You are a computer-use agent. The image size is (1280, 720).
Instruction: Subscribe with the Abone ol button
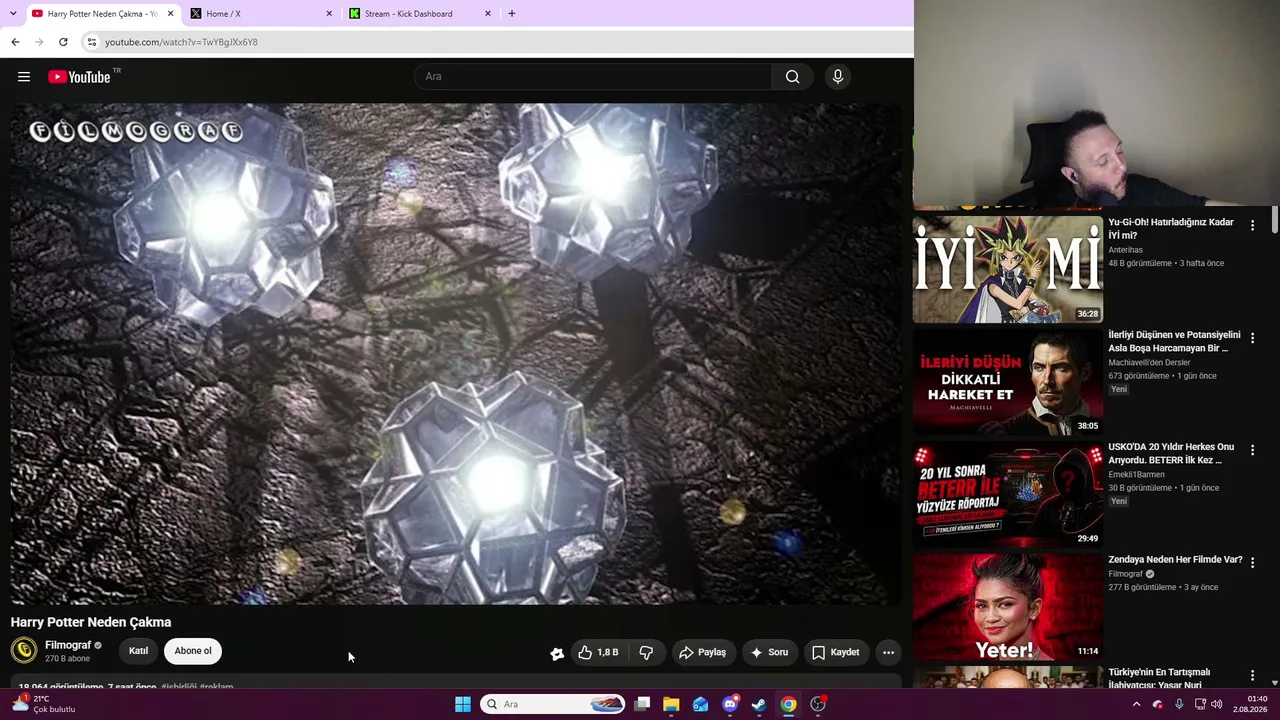pyautogui.click(x=193, y=651)
